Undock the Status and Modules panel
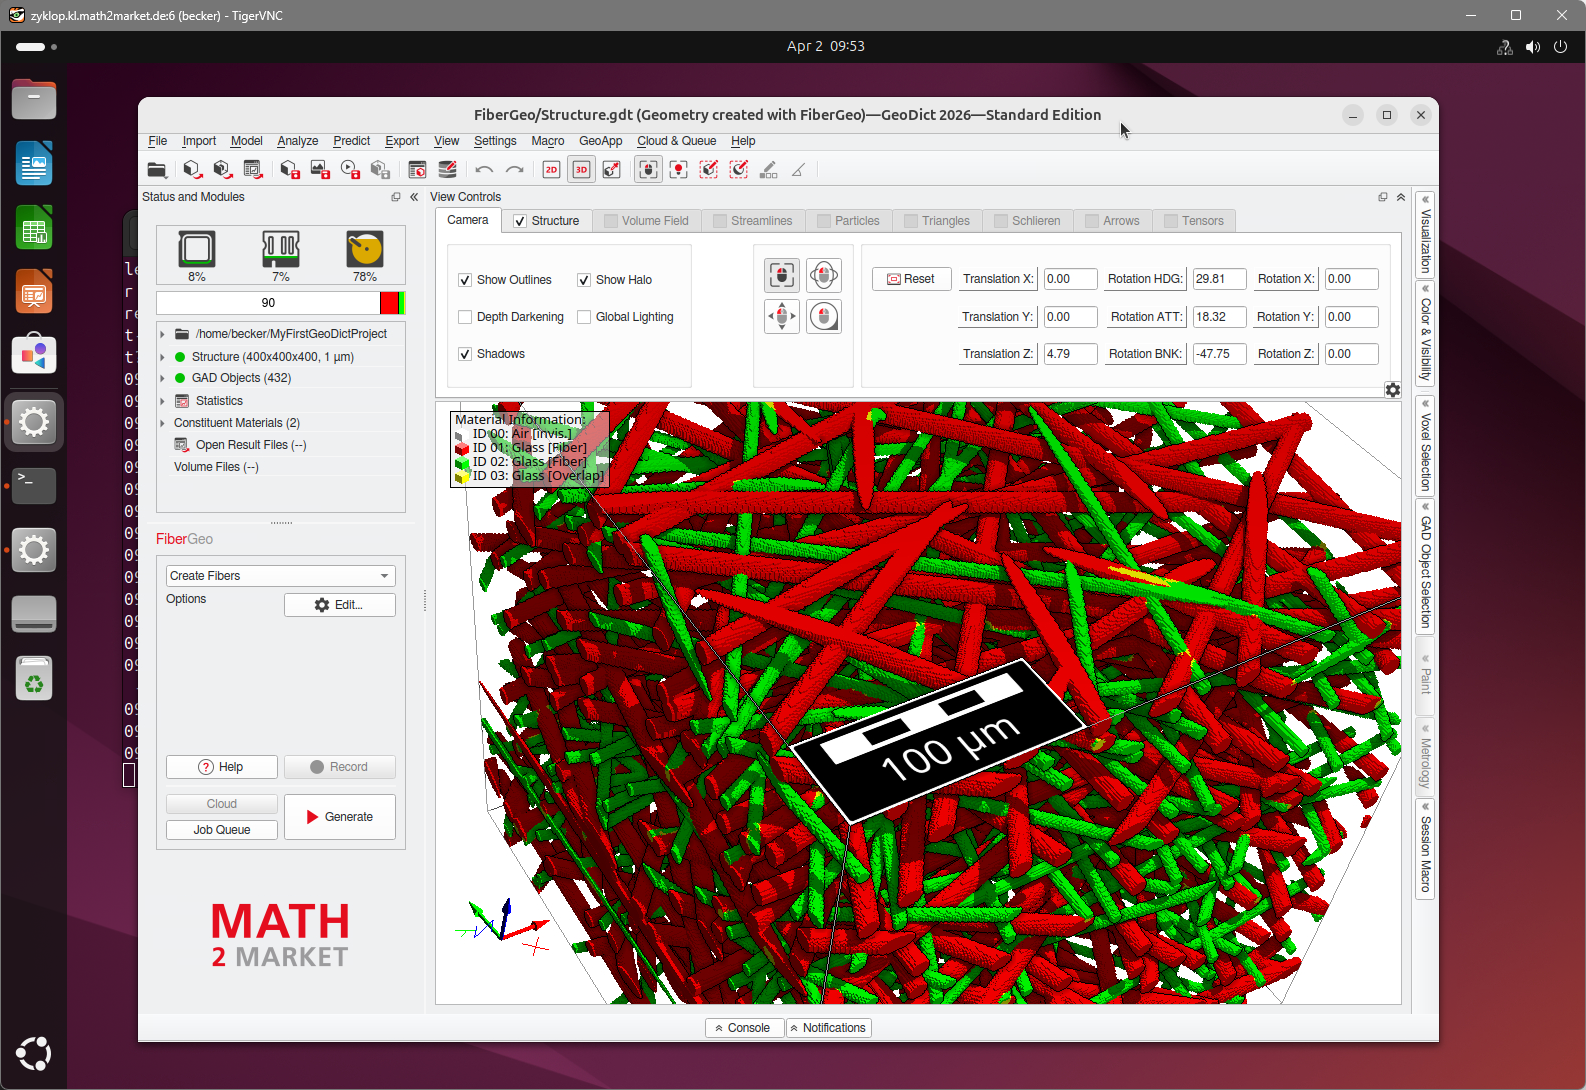 396,197
